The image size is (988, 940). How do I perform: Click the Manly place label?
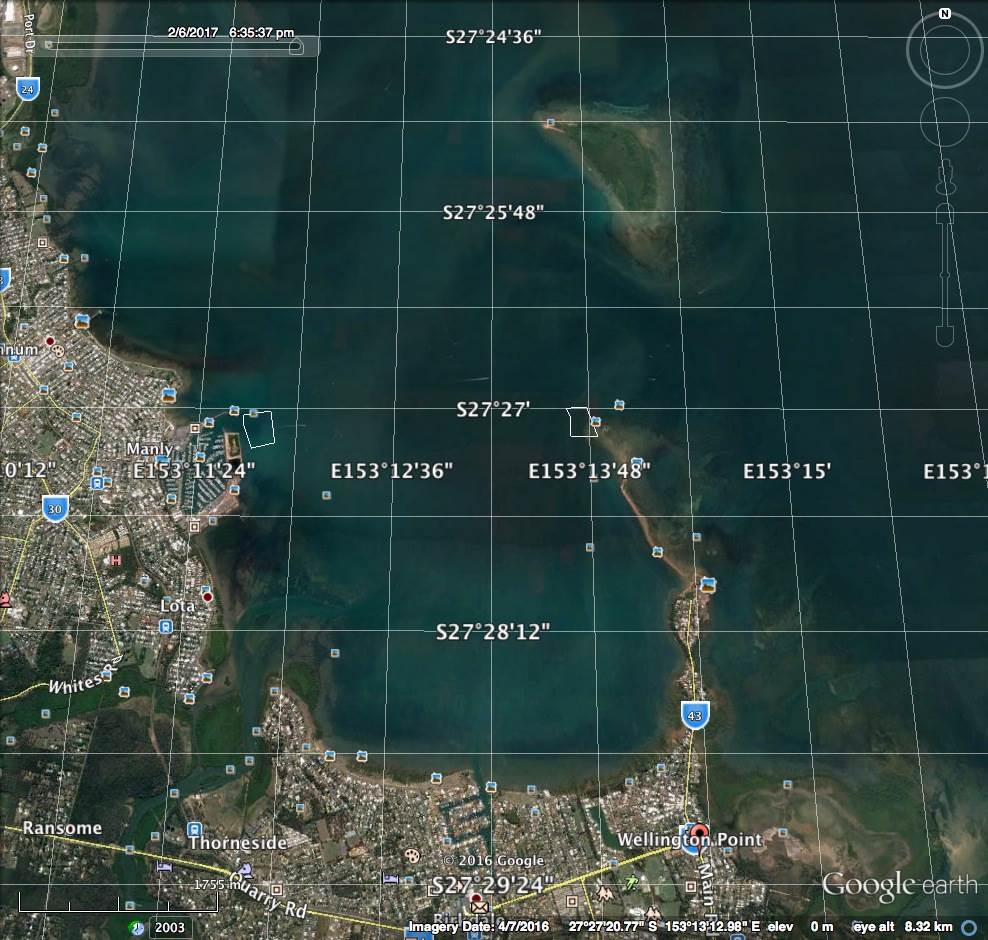(148, 450)
